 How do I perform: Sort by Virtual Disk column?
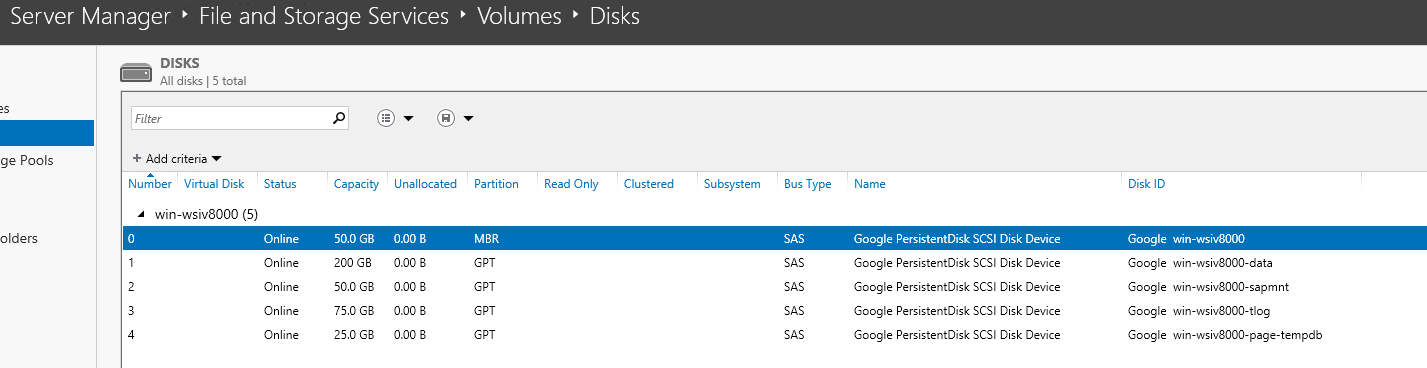[214, 184]
